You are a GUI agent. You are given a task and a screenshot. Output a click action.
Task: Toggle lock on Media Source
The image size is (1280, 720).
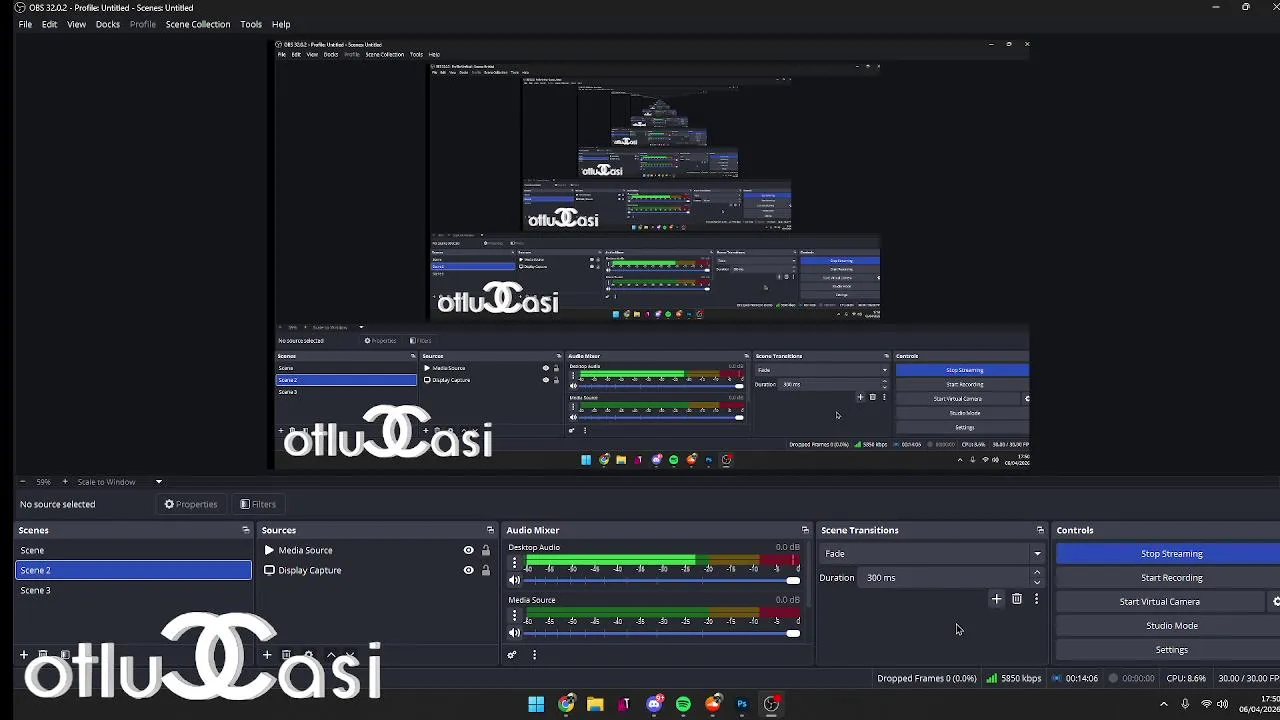pos(486,550)
